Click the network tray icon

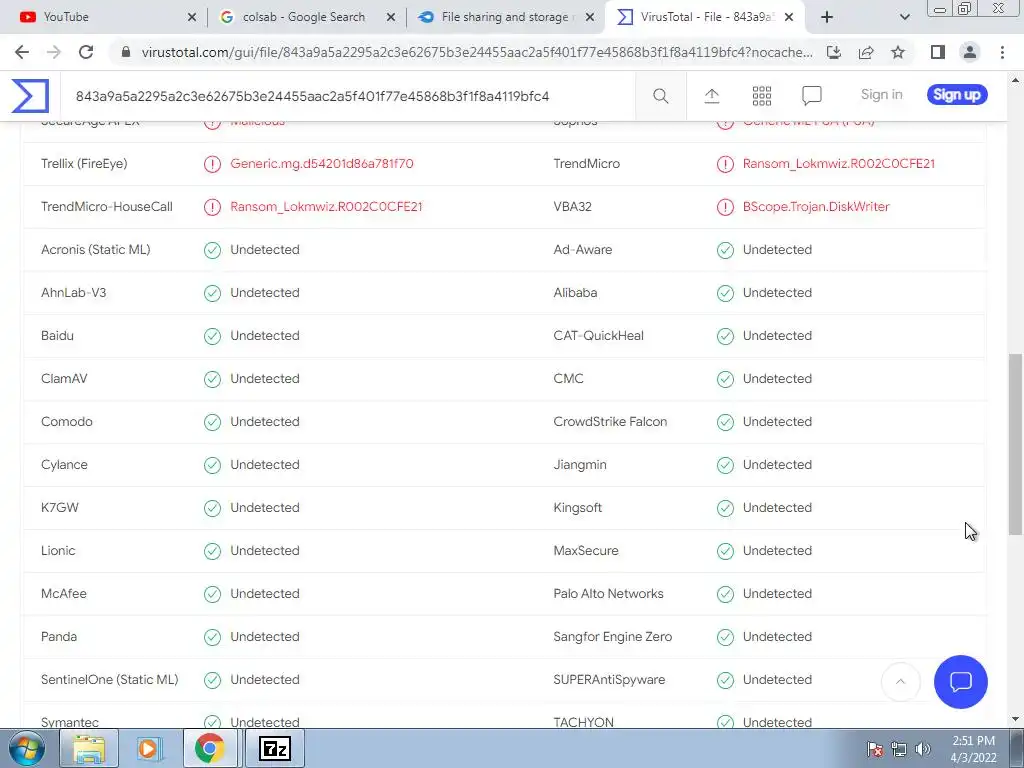tap(899, 749)
